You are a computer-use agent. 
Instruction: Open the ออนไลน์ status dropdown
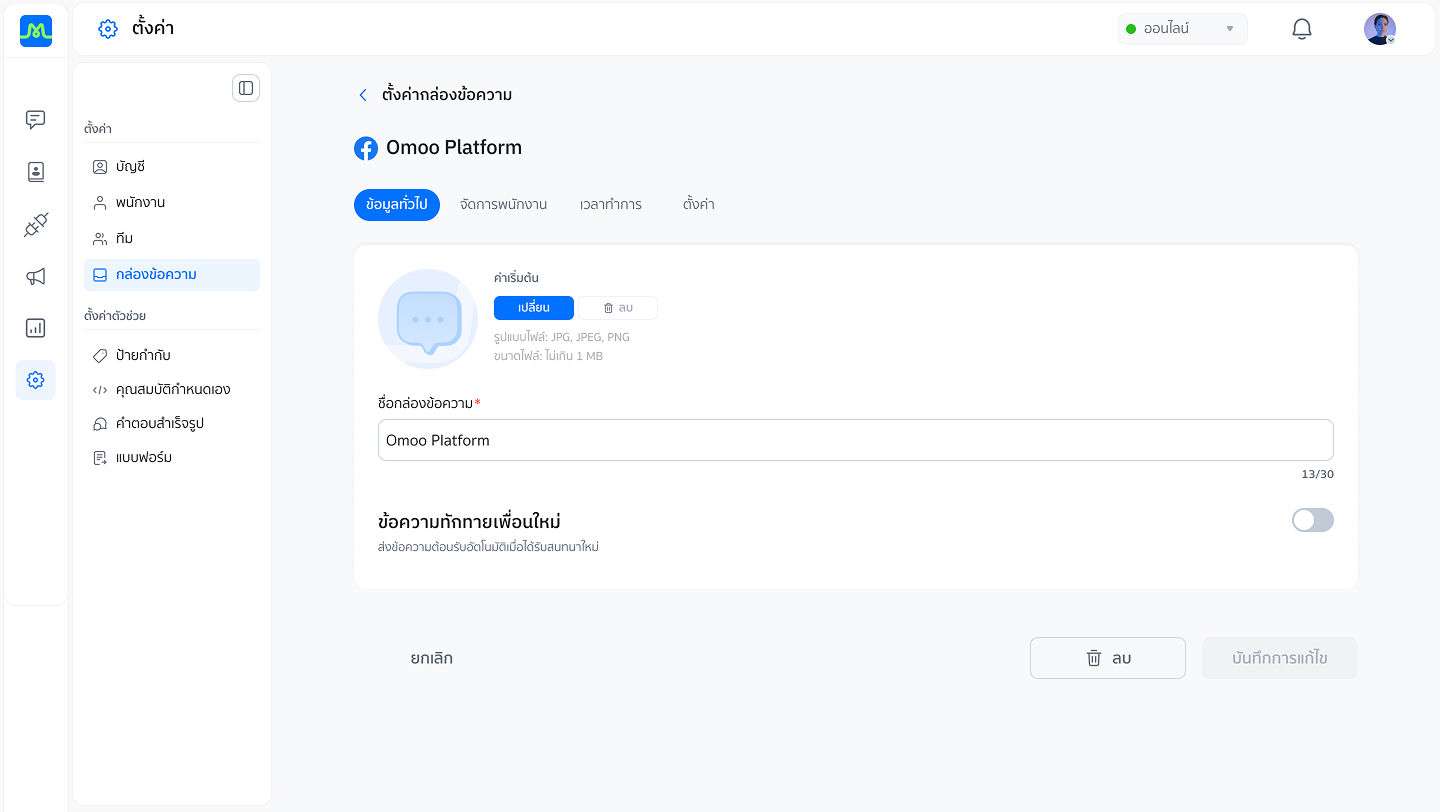(1182, 29)
